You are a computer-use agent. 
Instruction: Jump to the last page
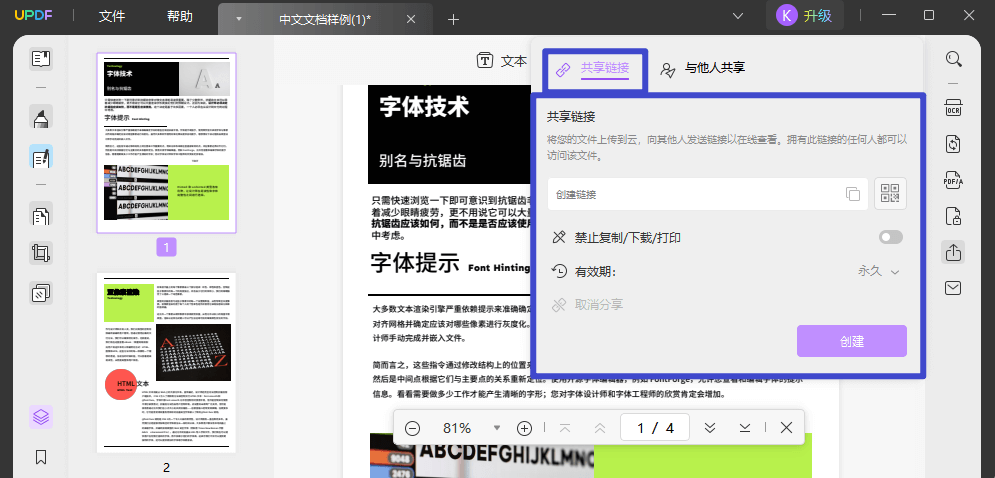(x=746, y=428)
